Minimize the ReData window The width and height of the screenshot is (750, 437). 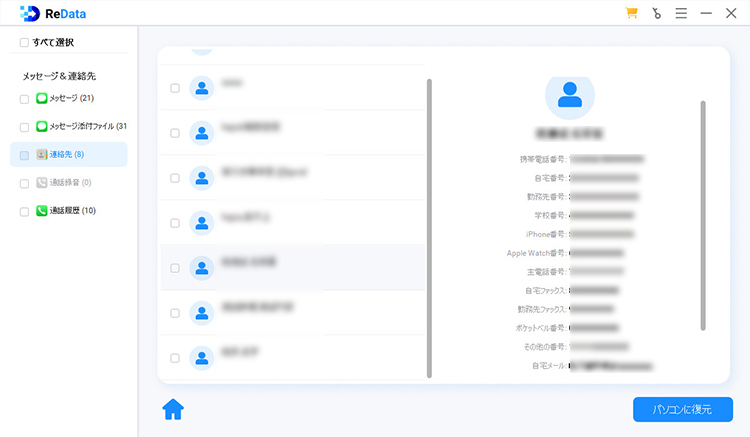(706, 13)
